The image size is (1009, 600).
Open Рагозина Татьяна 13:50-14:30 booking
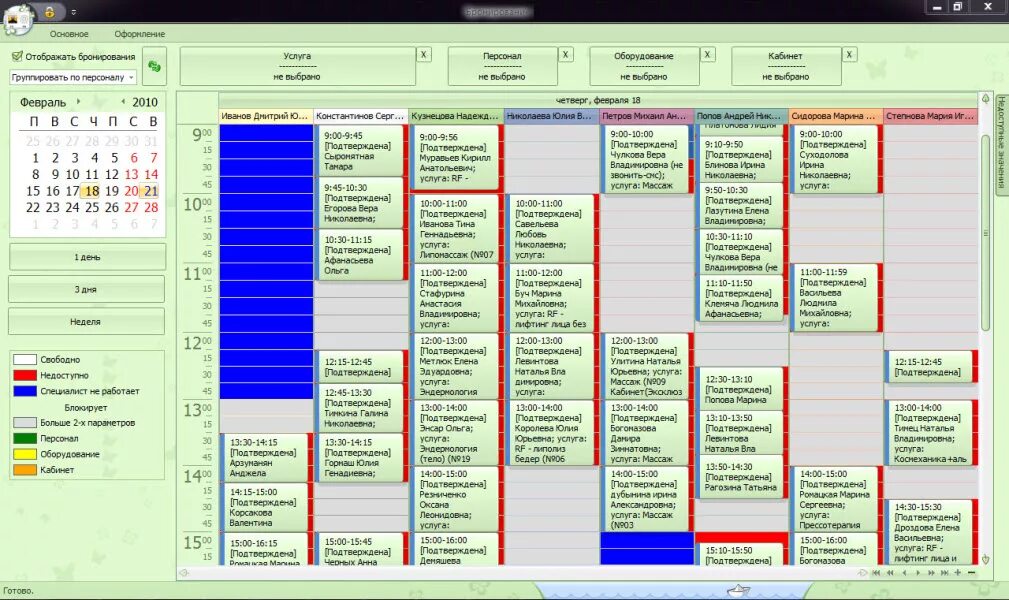pyautogui.click(x=741, y=476)
